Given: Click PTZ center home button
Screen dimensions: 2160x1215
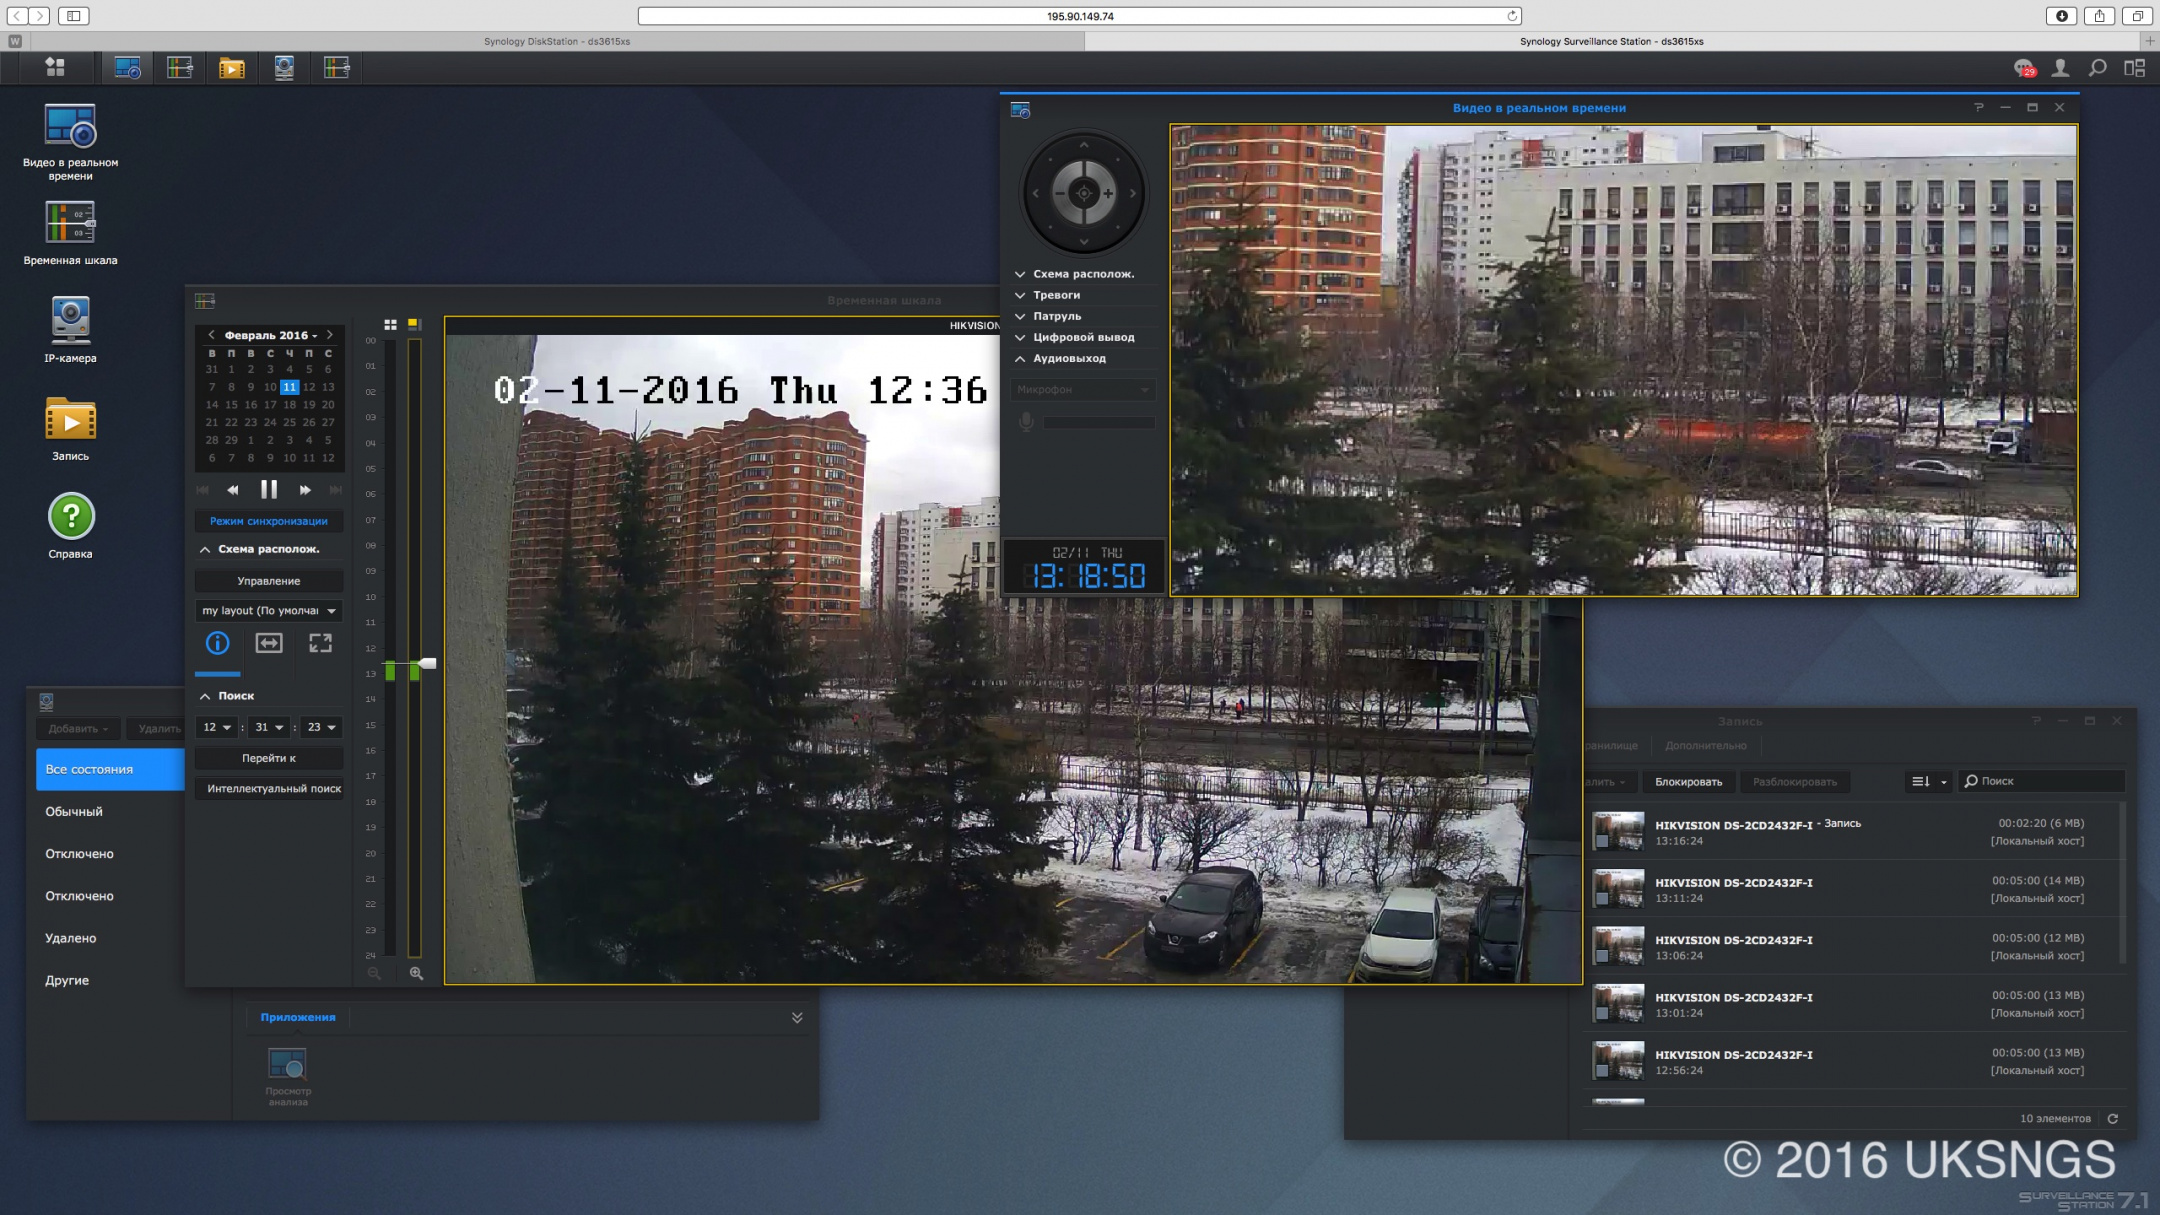Looking at the screenshot, I should (x=1084, y=193).
